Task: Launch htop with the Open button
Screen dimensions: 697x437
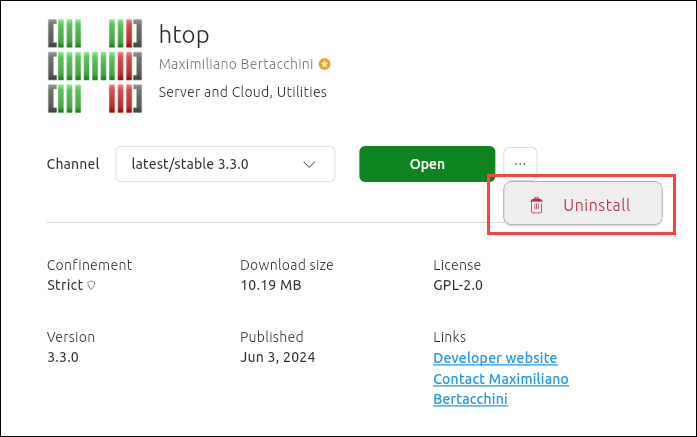Action: (x=427, y=164)
